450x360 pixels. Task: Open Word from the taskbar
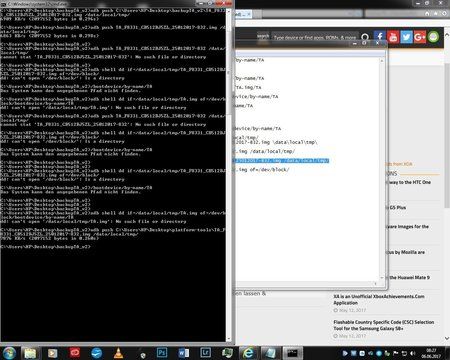[183, 353]
